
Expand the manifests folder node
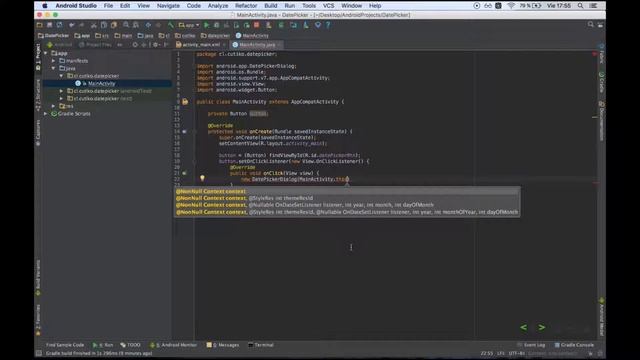coord(53,61)
